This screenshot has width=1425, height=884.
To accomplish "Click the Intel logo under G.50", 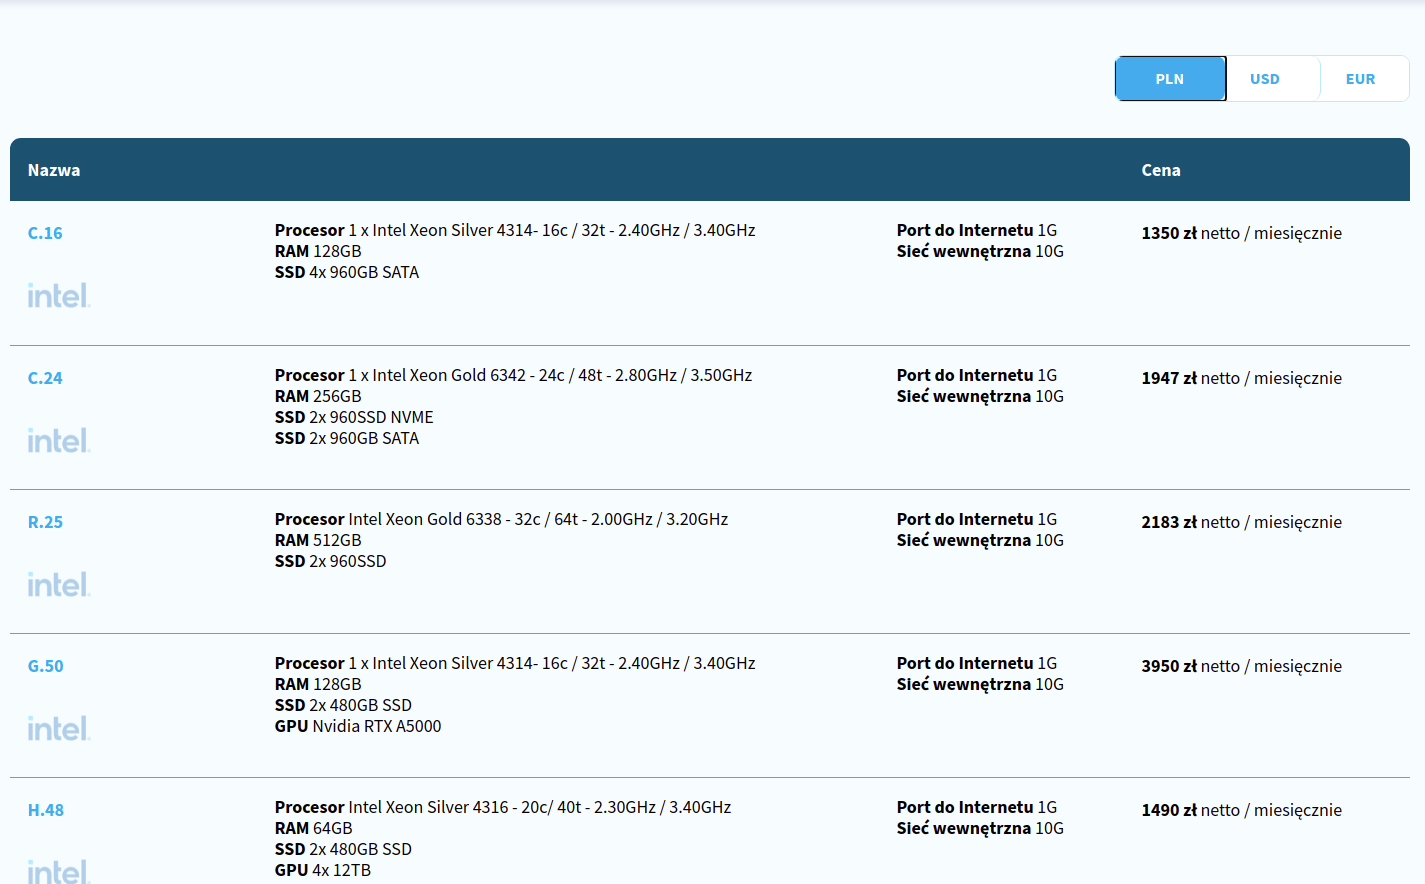I will tap(59, 728).
